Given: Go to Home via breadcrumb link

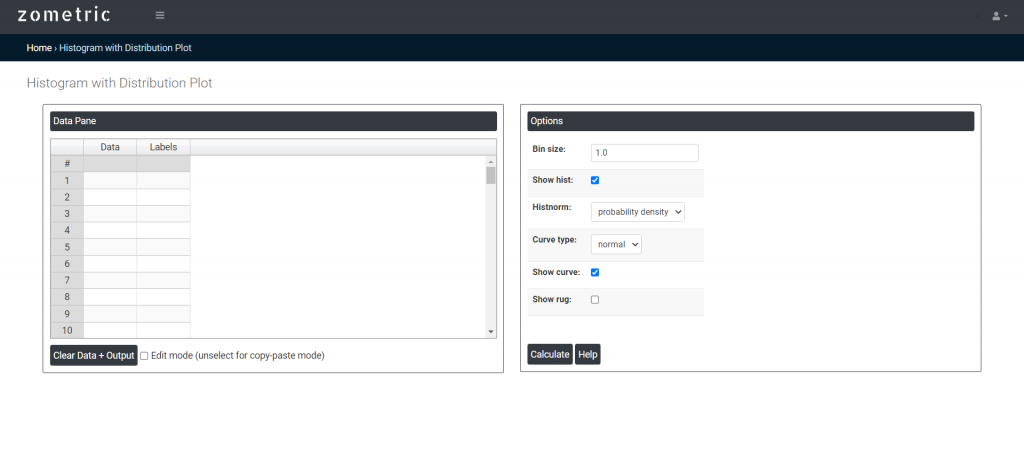Looking at the screenshot, I should [x=39, y=48].
